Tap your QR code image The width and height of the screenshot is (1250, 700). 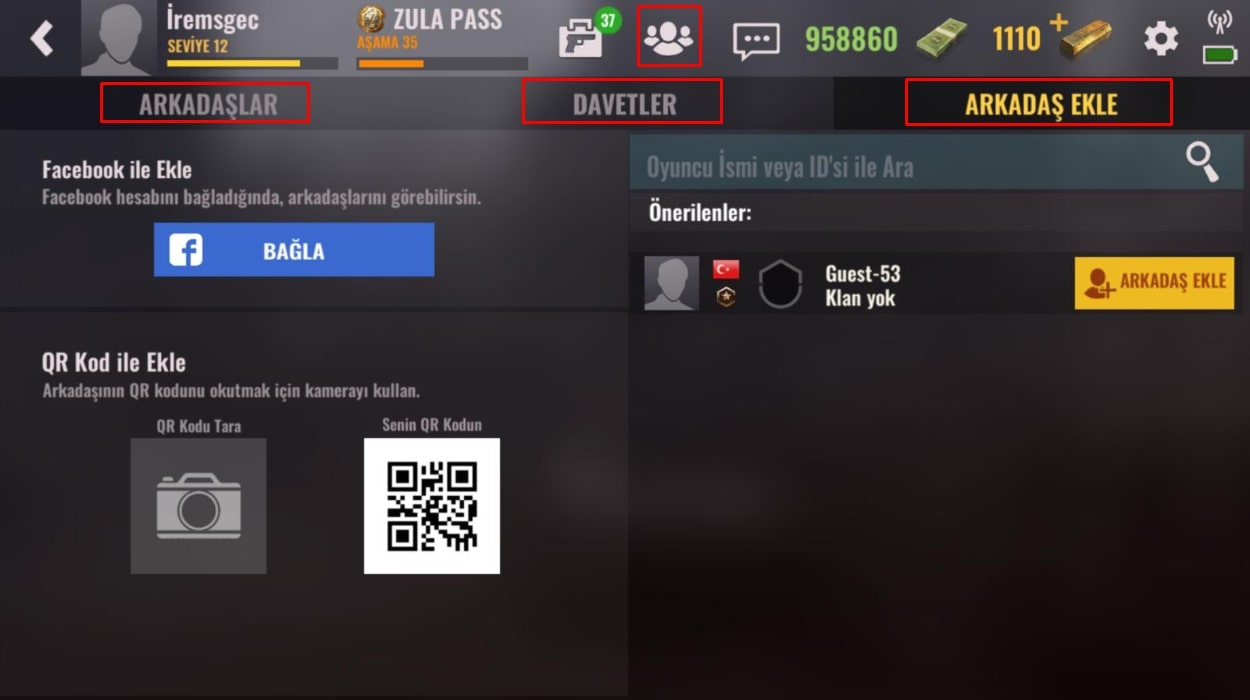[x=432, y=506]
